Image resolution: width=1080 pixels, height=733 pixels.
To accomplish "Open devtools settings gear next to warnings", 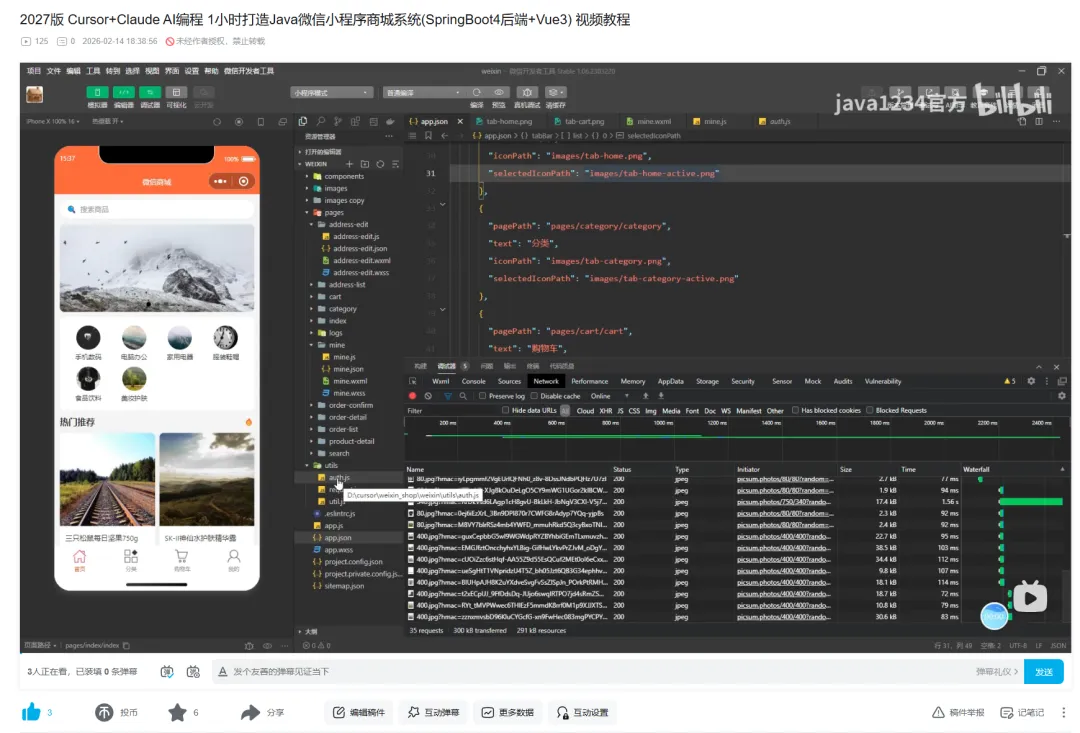I will [1031, 381].
